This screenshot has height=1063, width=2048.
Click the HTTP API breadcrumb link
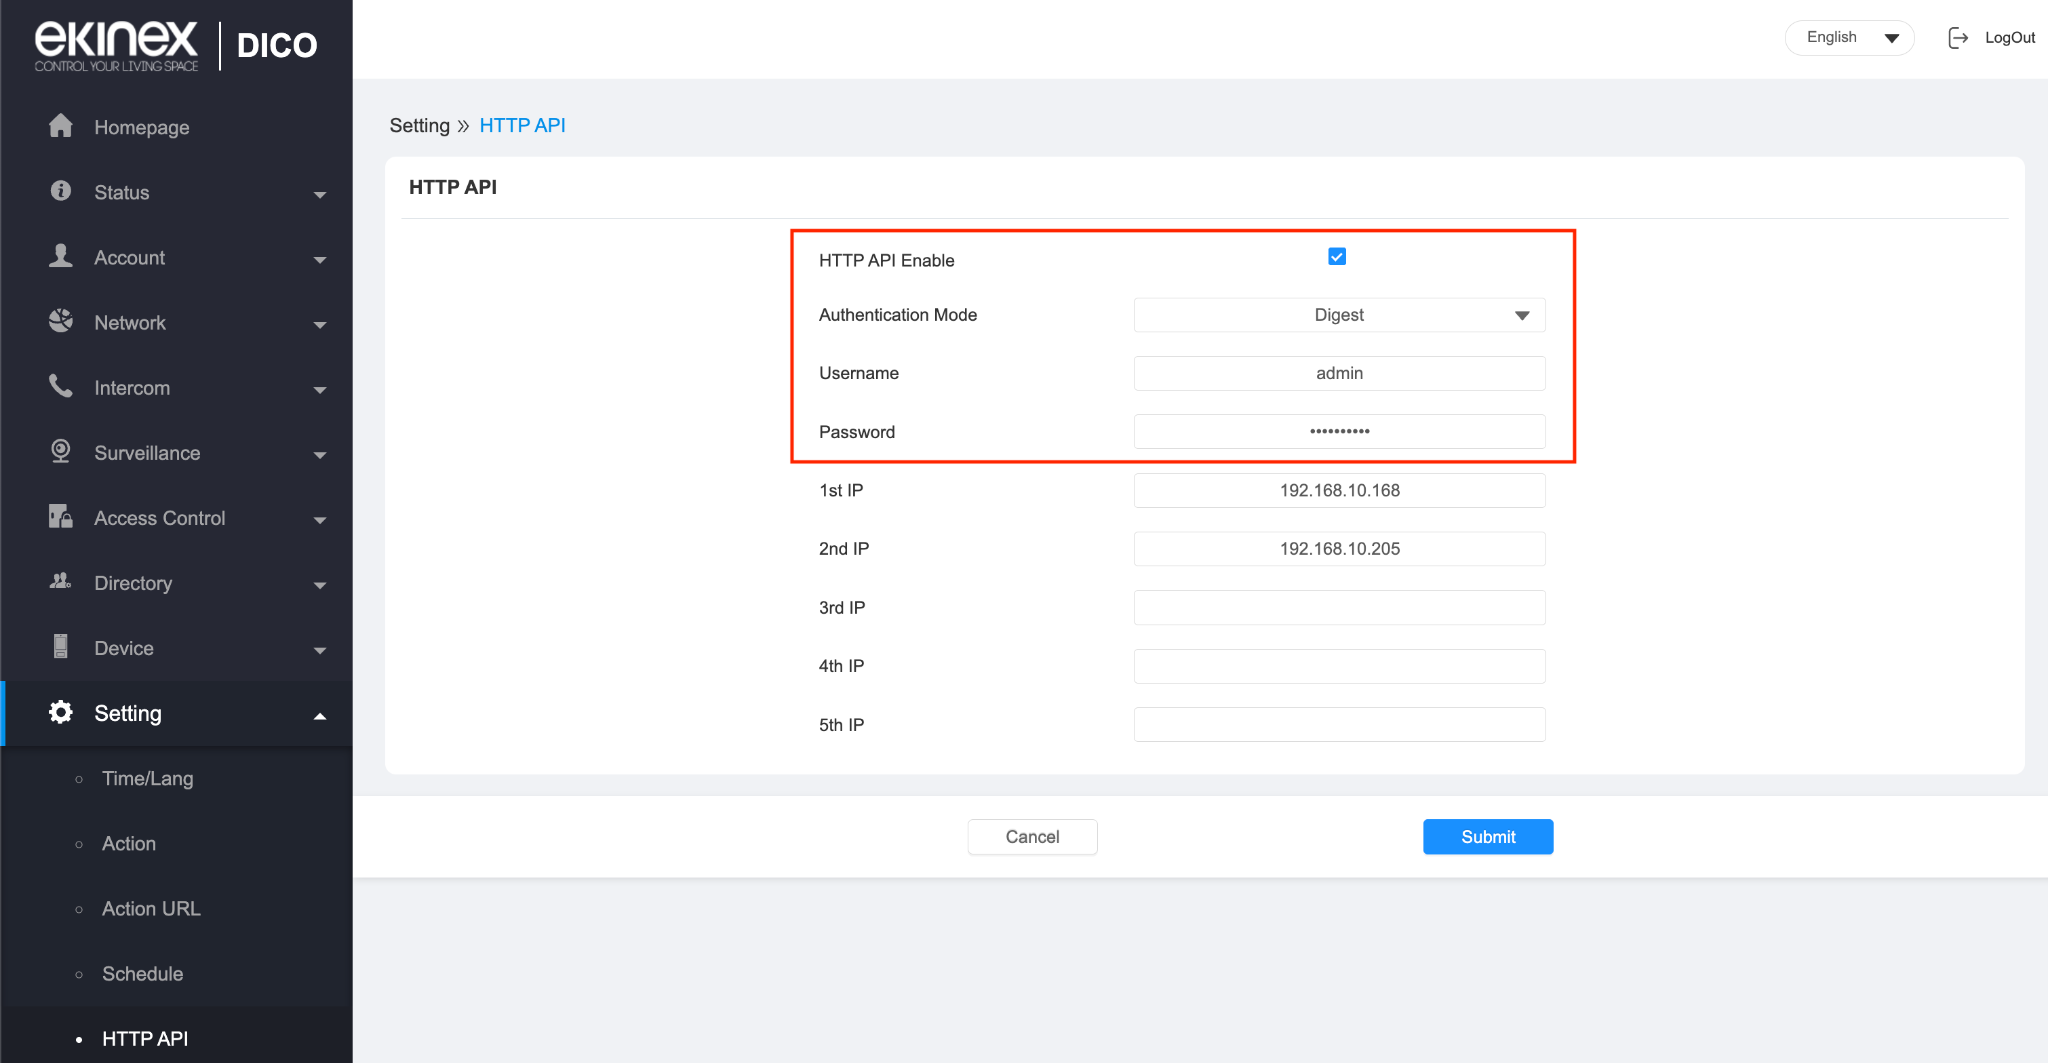(522, 125)
